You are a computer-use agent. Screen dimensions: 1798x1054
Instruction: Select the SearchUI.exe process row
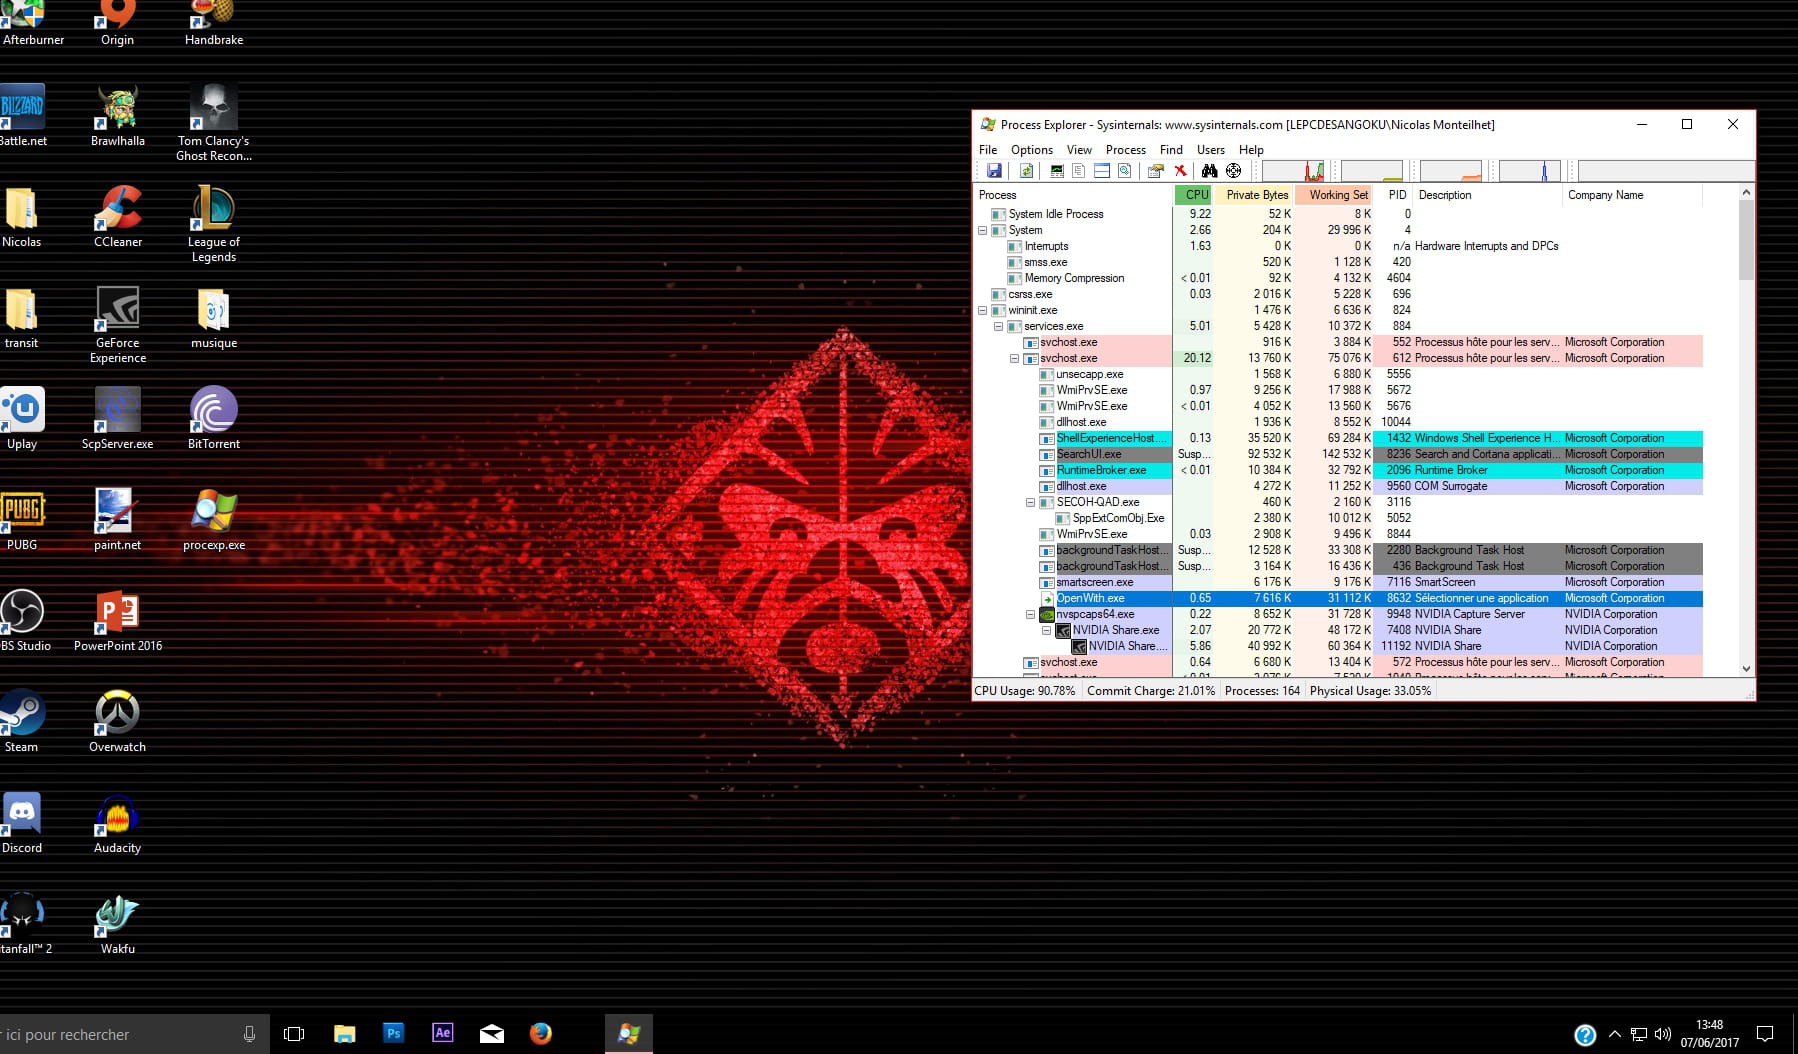click(1338, 454)
